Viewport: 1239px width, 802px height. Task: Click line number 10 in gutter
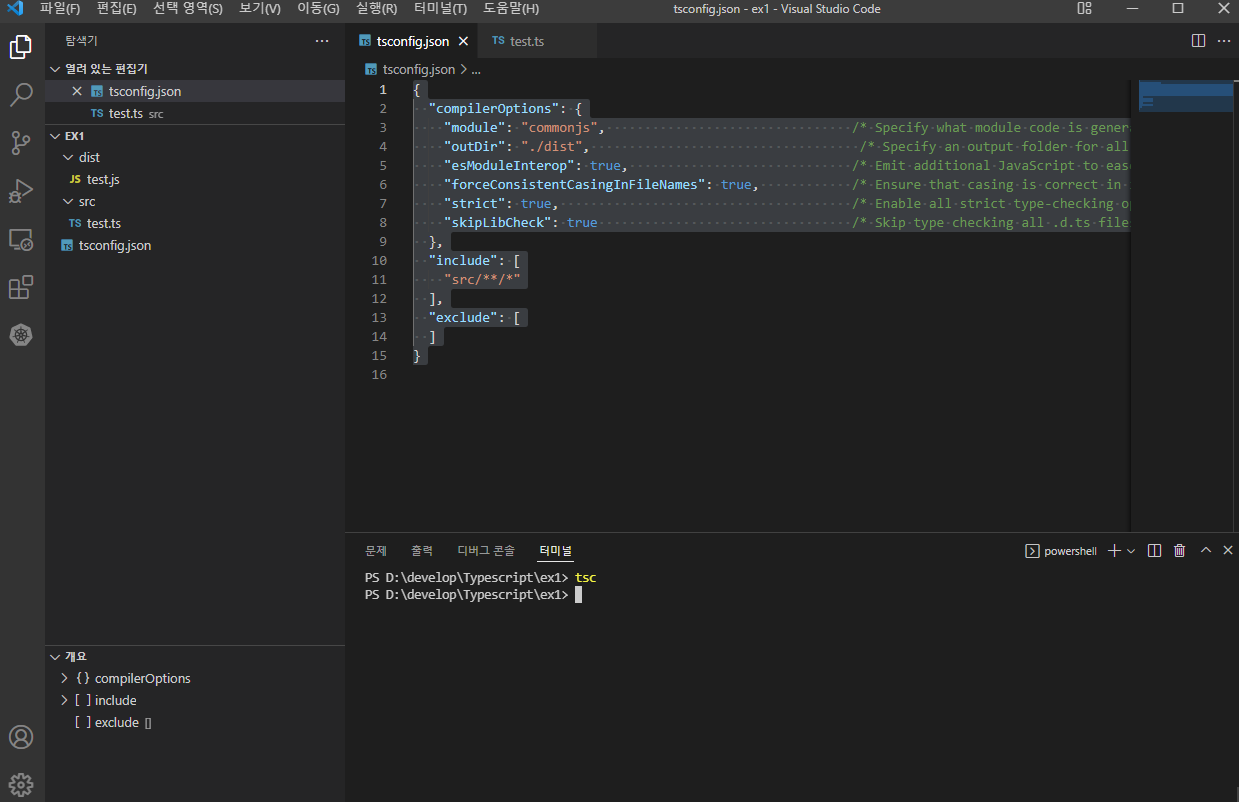tap(379, 260)
